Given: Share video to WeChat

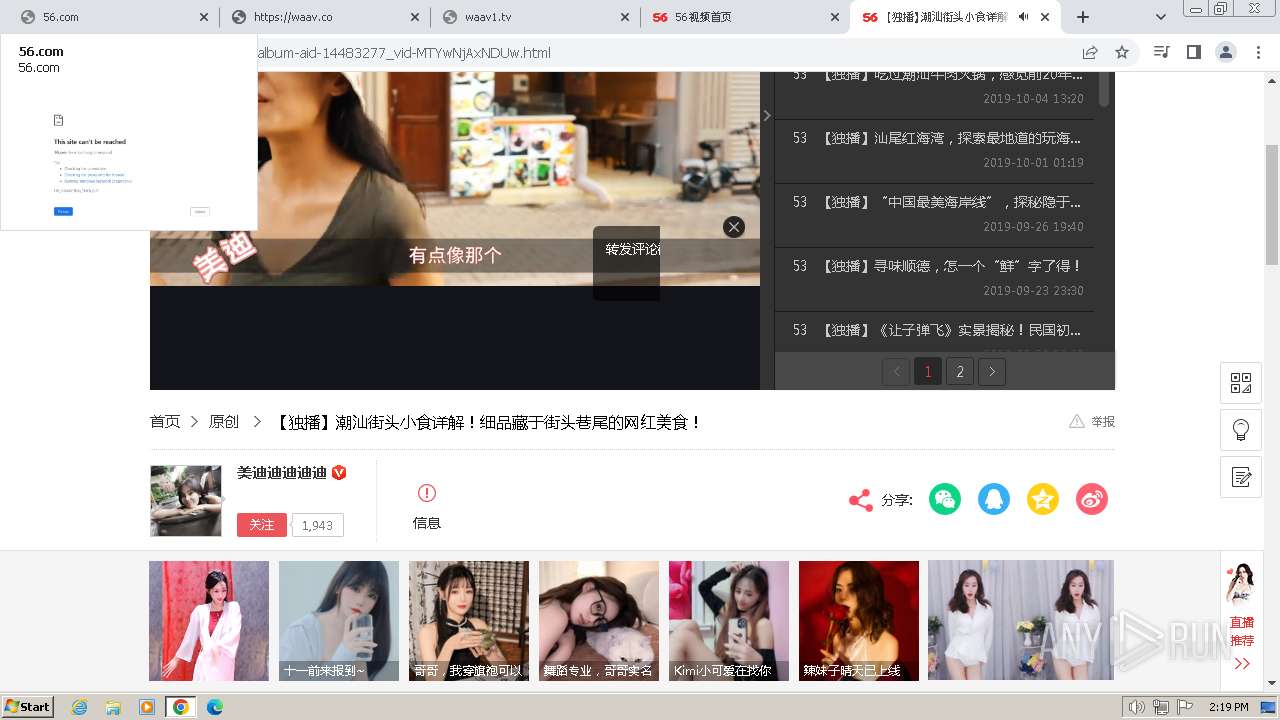Looking at the screenshot, I should pos(944,499).
